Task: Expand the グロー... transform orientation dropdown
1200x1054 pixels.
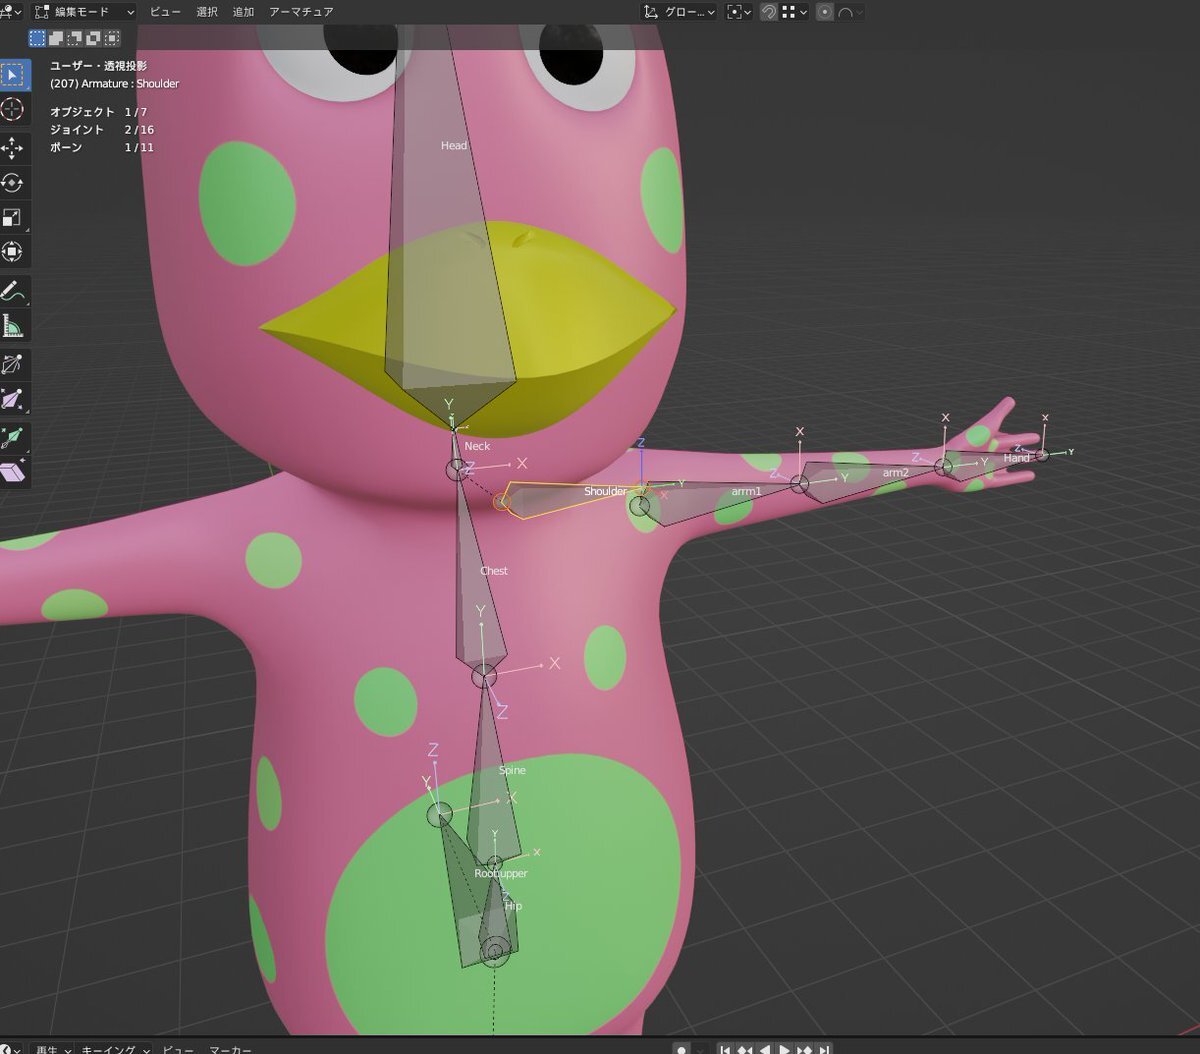Action: 680,12
